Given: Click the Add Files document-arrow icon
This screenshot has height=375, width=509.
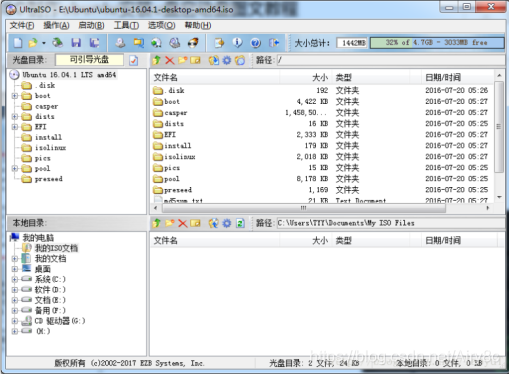Looking at the screenshot, I should pos(219,43).
